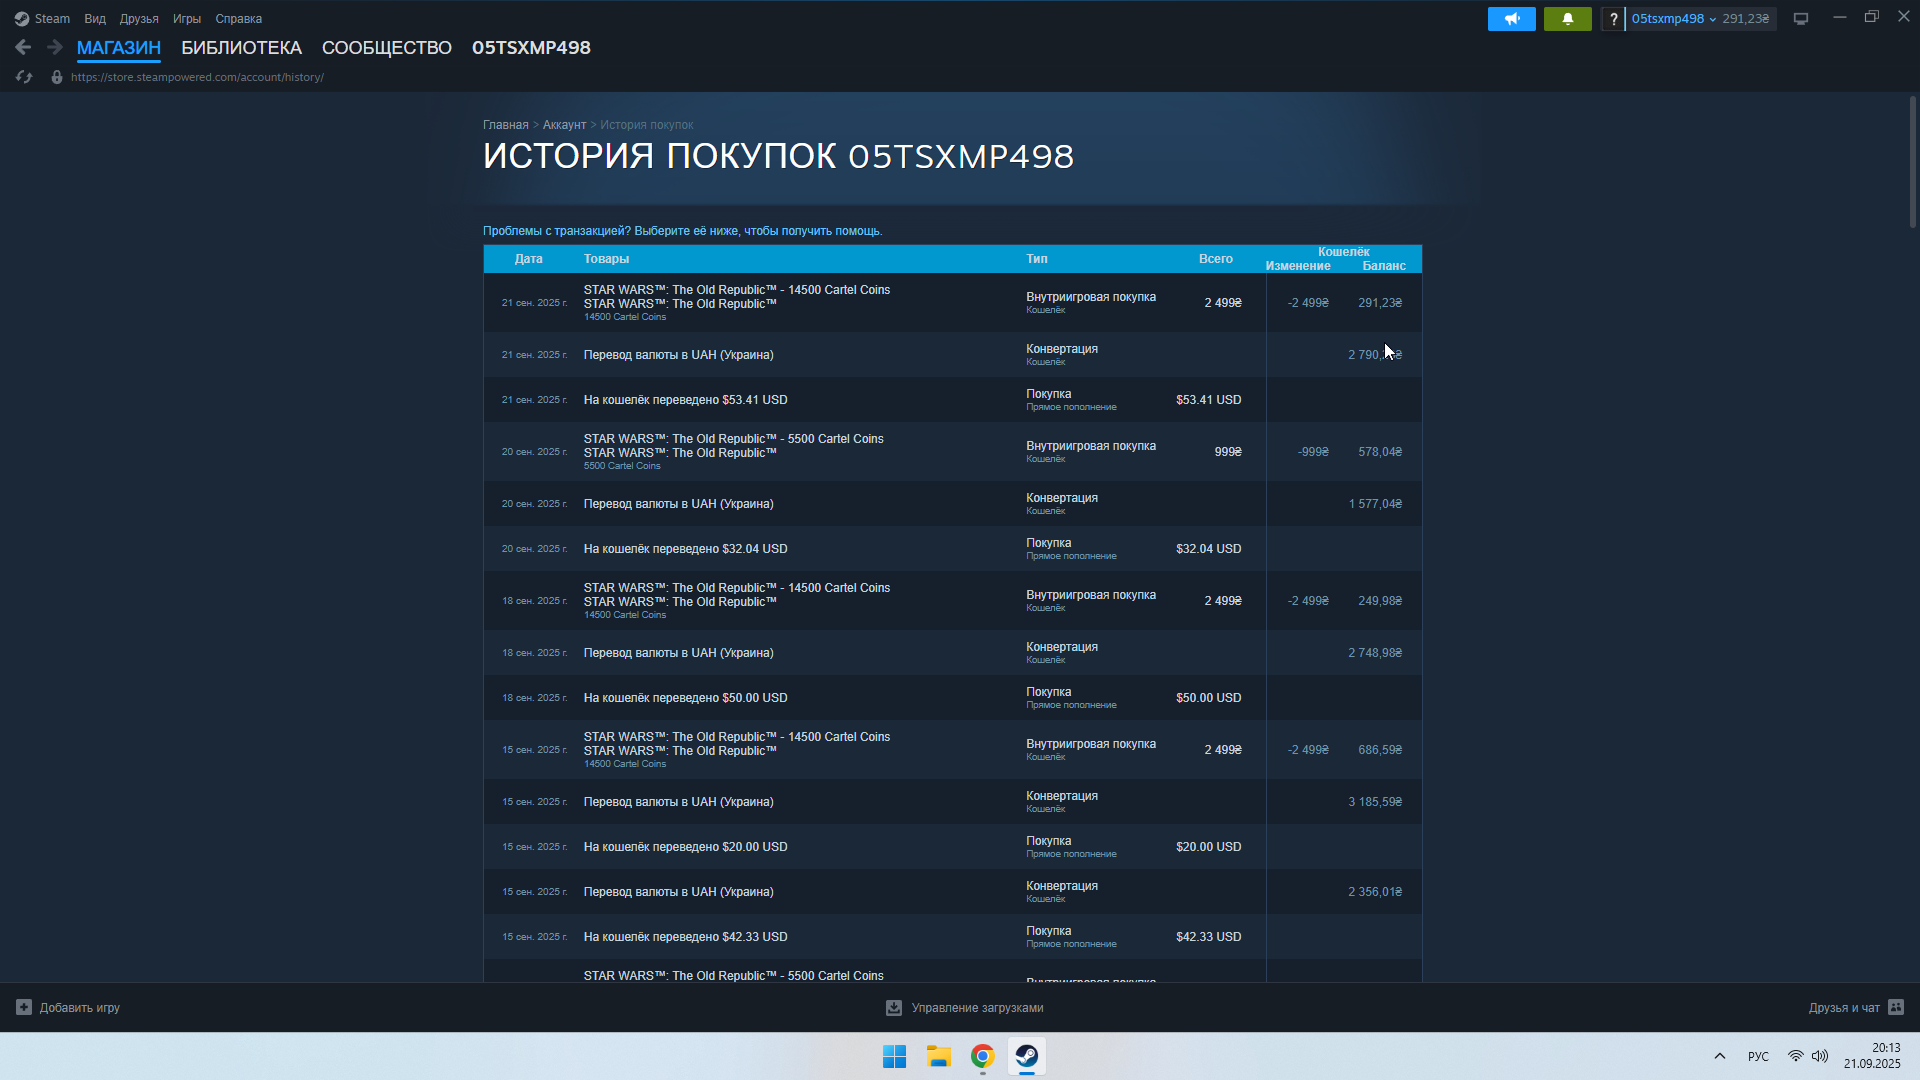
Task: Go to the МАГАЗИН tab
Action: (119, 48)
